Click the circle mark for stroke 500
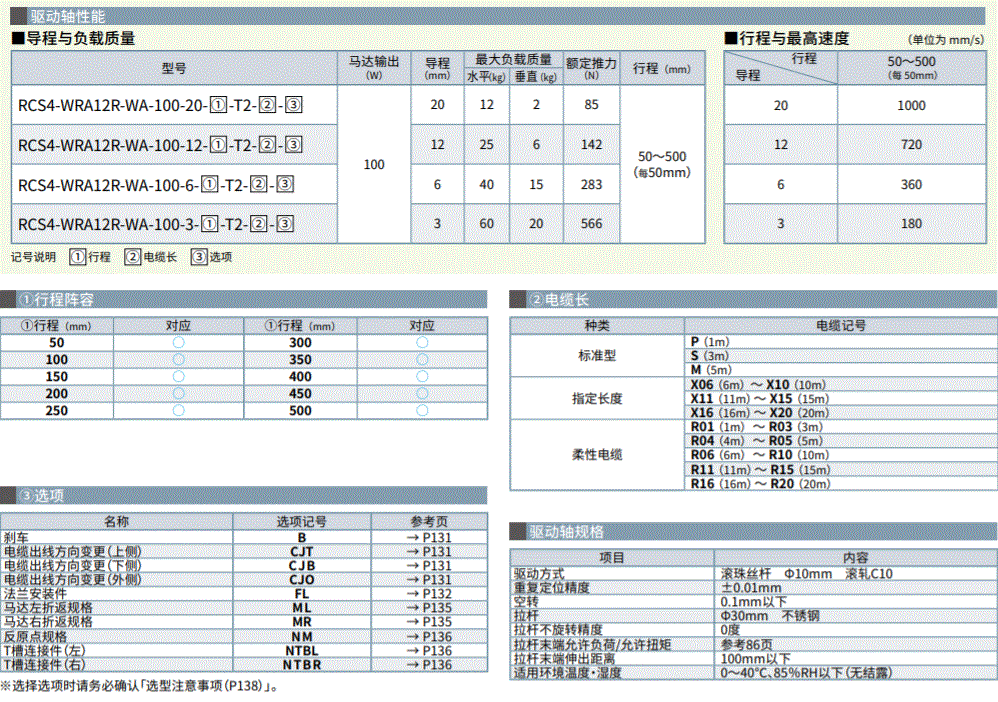The height and width of the screenshot is (702, 998). (x=422, y=411)
